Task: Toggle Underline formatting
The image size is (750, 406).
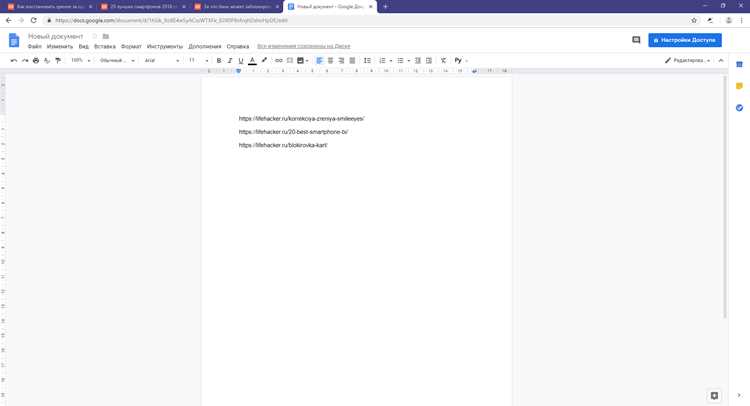Action: pyautogui.click(x=241, y=61)
